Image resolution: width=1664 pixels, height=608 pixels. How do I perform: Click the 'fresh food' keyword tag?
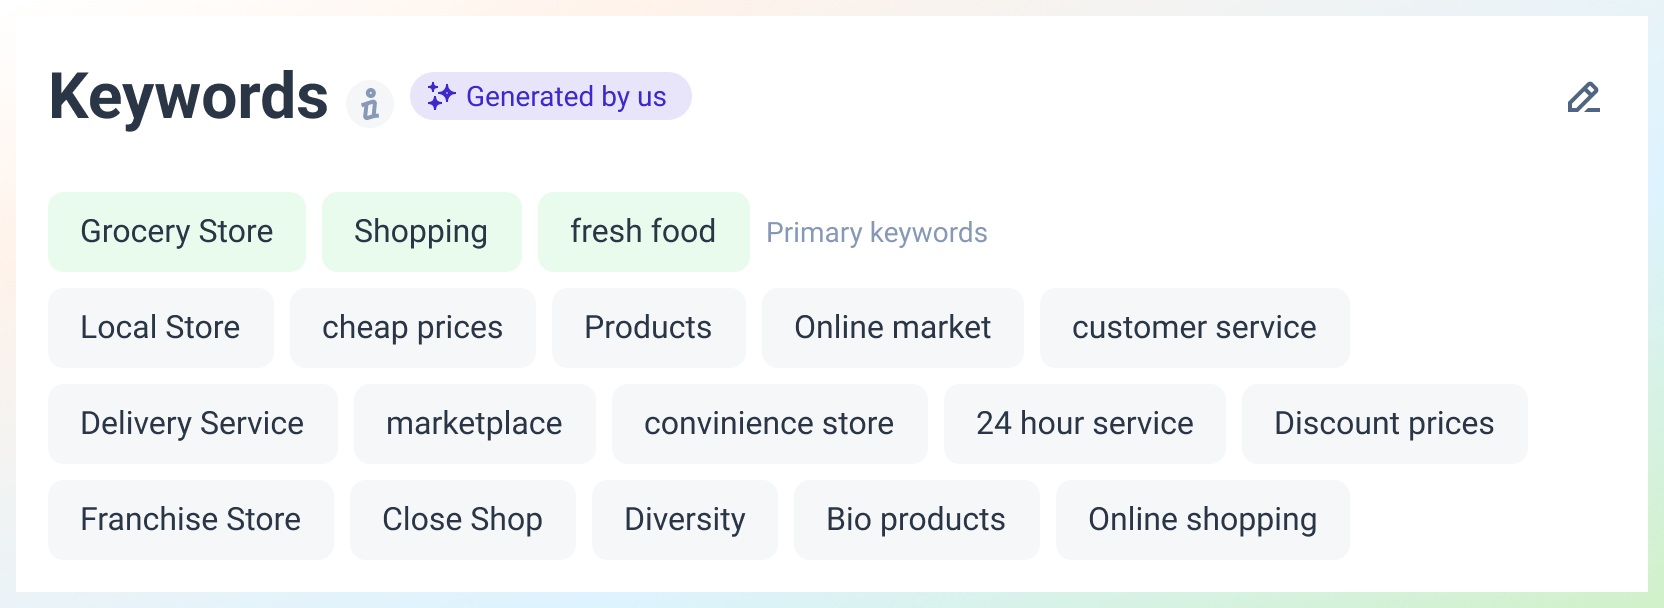pos(643,232)
